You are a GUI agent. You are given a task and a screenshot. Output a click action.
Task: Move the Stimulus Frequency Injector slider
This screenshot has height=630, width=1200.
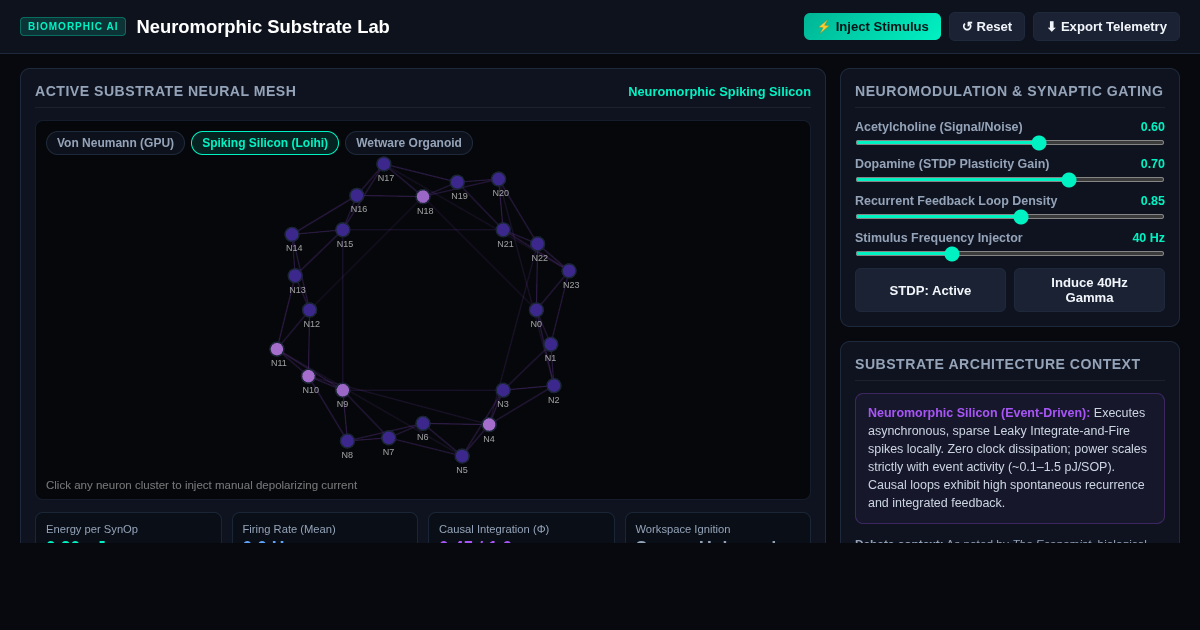pos(1010,253)
